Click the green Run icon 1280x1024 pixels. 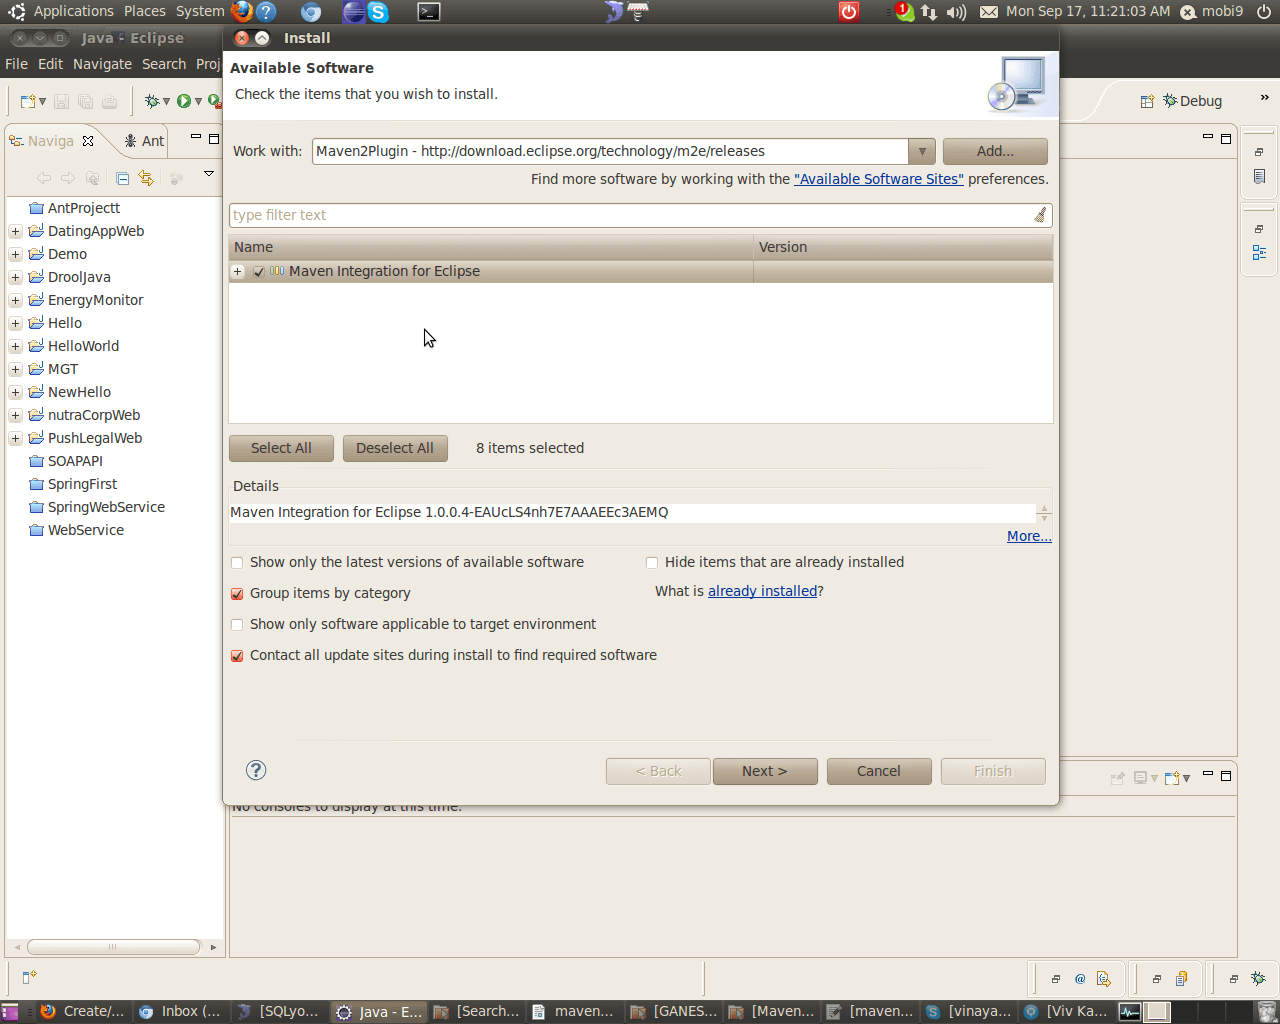[183, 100]
